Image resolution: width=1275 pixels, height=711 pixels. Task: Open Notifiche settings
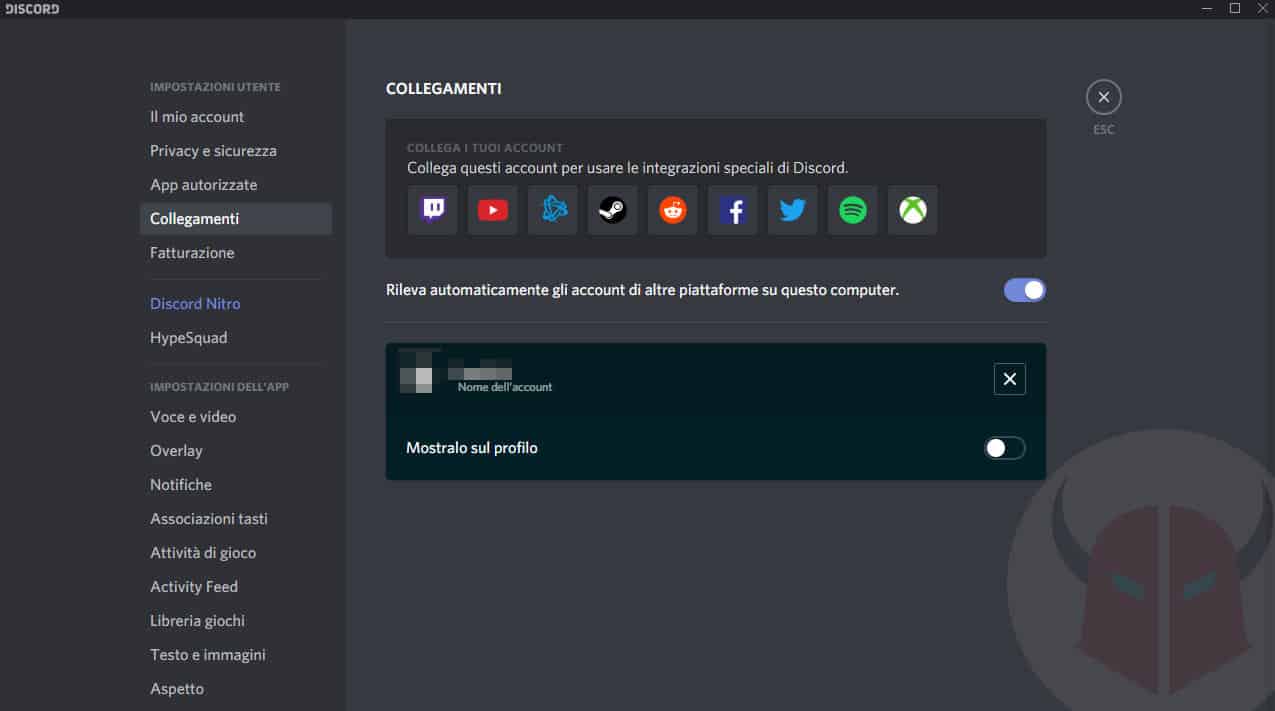[236, 485]
